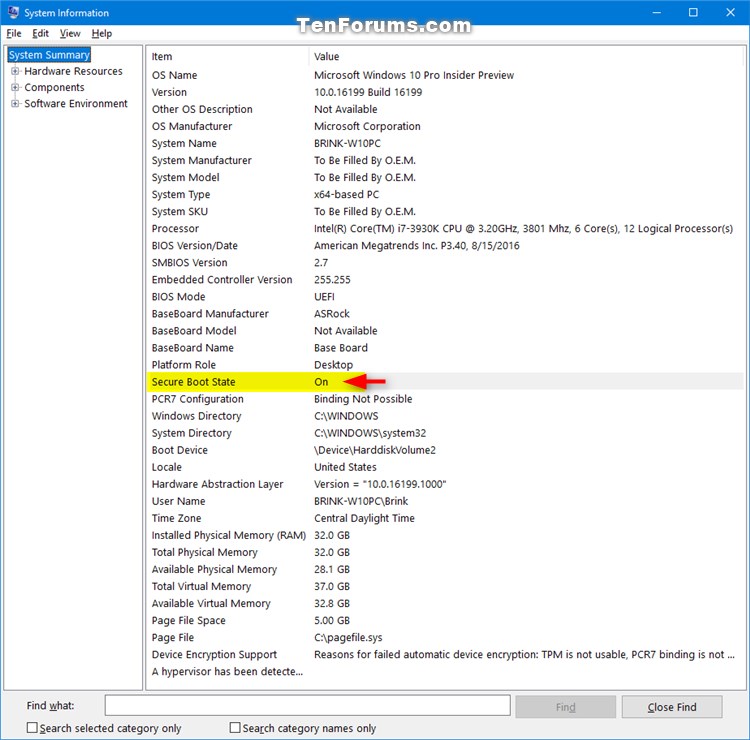Select the Software Environment tree item
This screenshot has height=740, width=750.
76,104
